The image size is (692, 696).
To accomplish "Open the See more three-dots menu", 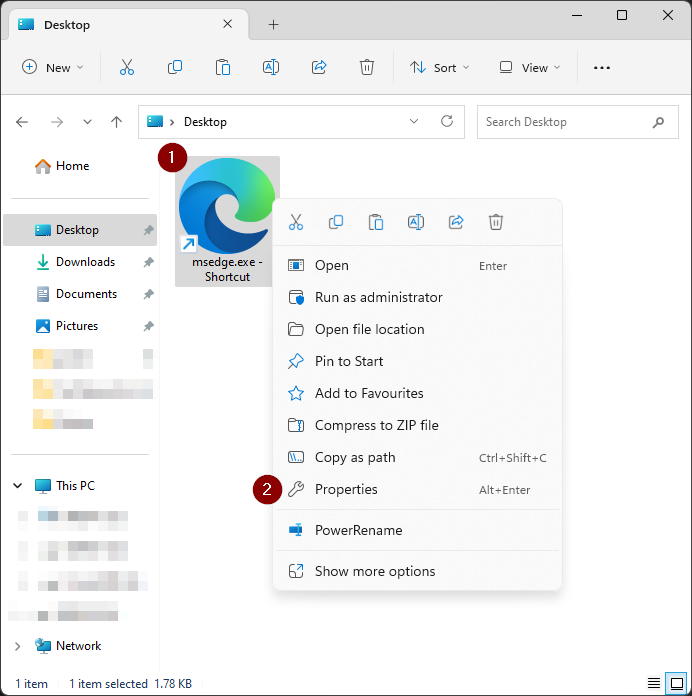I will [601, 67].
